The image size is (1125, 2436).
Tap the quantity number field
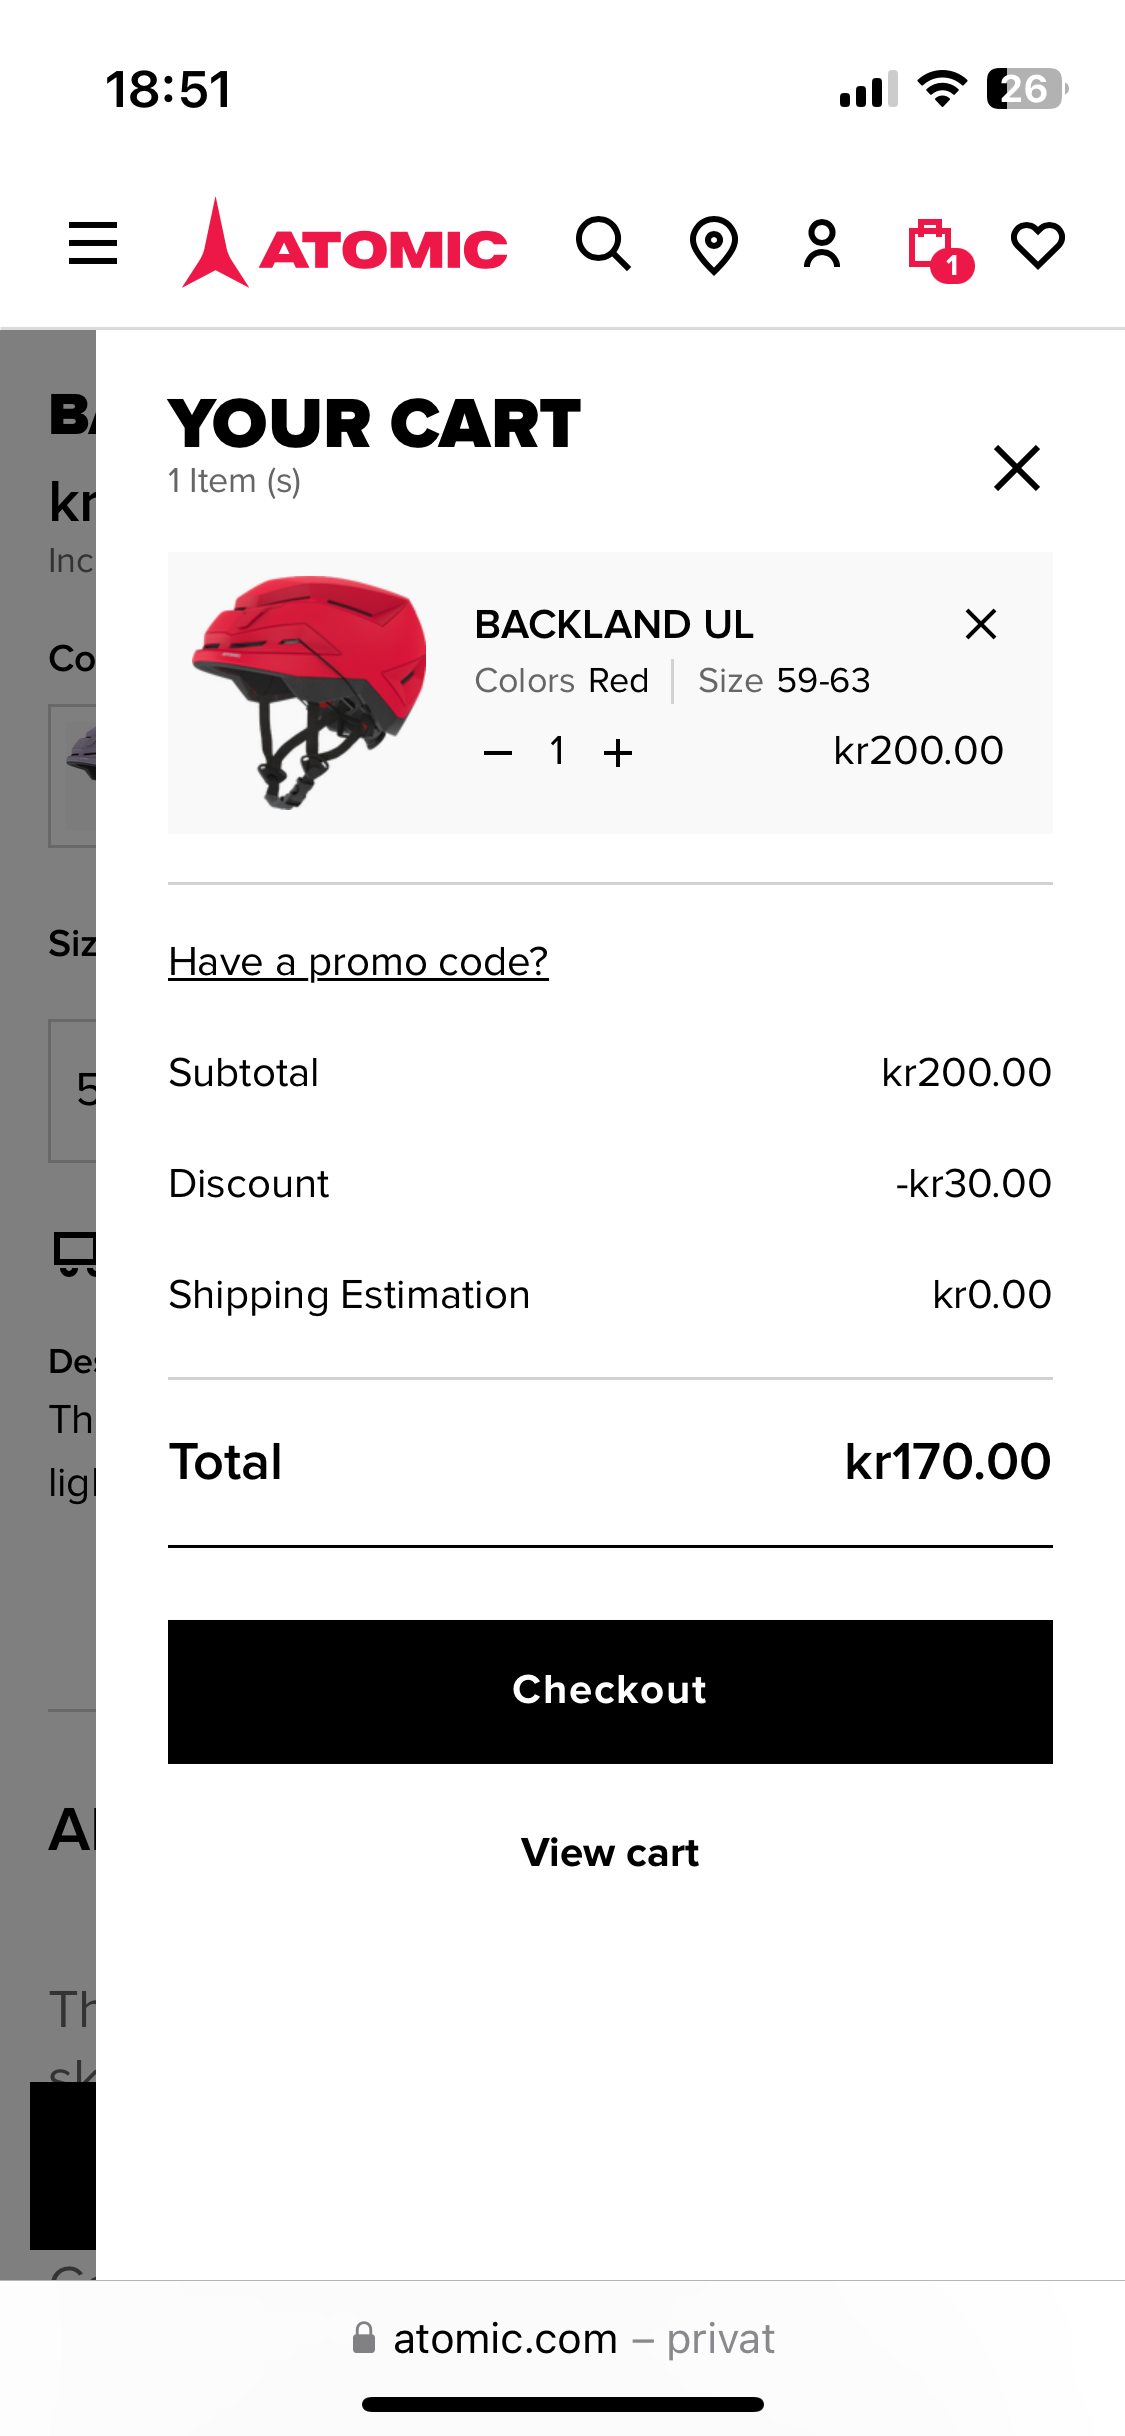click(558, 751)
